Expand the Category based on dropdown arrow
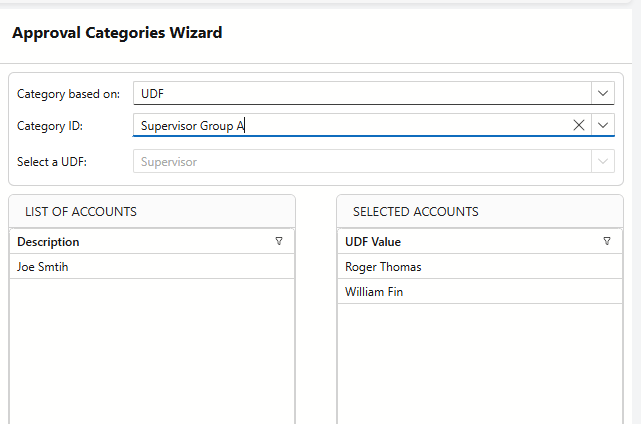This screenshot has width=641, height=424. click(x=603, y=93)
